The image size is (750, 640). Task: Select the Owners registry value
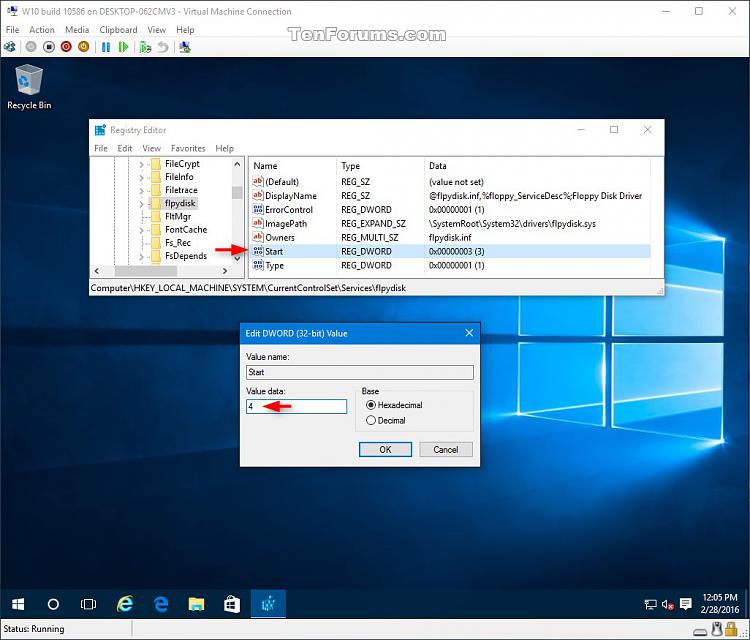coord(280,237)
